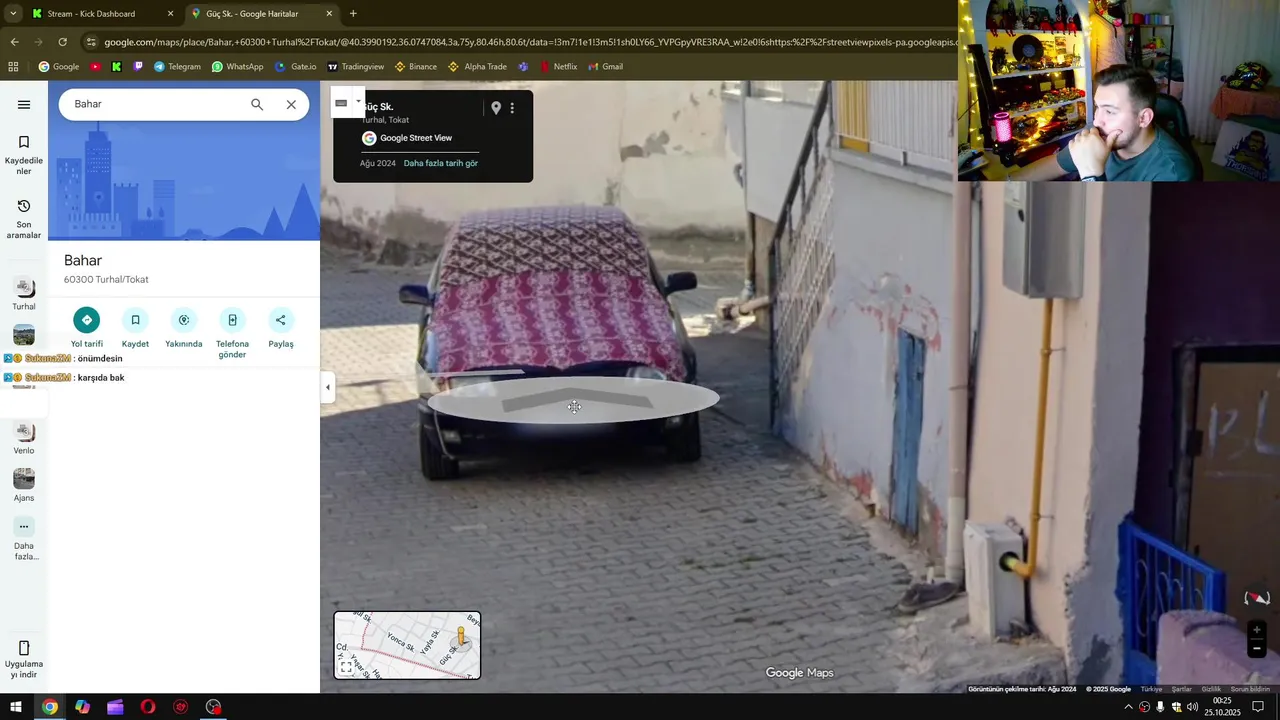Open the bookmarks apps grid icon
1280x720 pixels.
click(x=13, y=67)
